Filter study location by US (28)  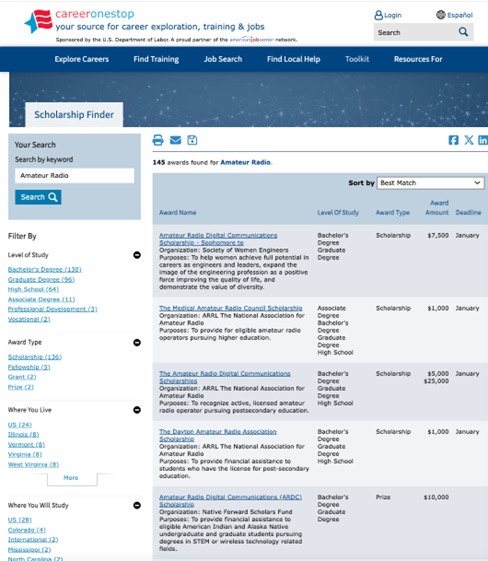(x=20, y=520)
